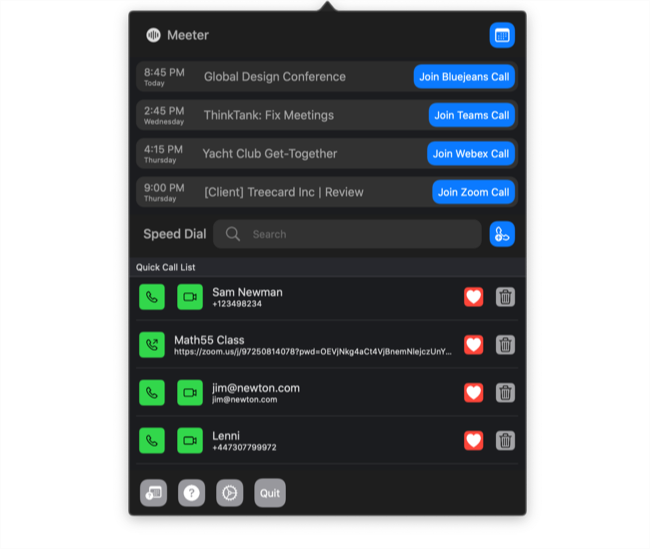Open the calendar view icon
The width and height of the screenshot is (650, 549).
coord(502,35)
